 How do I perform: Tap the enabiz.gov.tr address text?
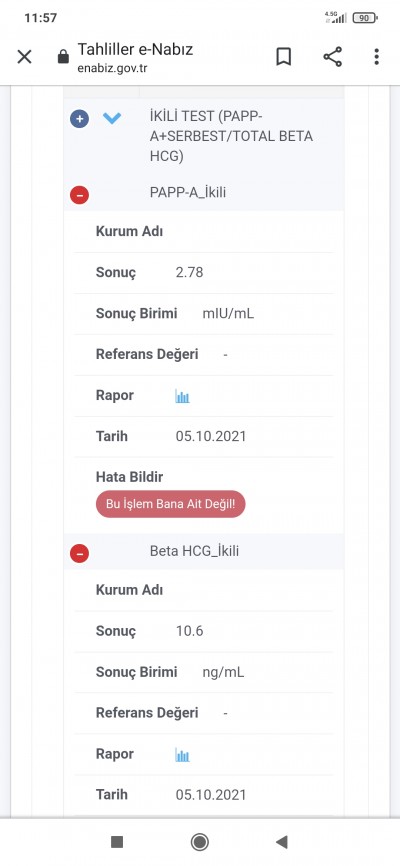113,68
